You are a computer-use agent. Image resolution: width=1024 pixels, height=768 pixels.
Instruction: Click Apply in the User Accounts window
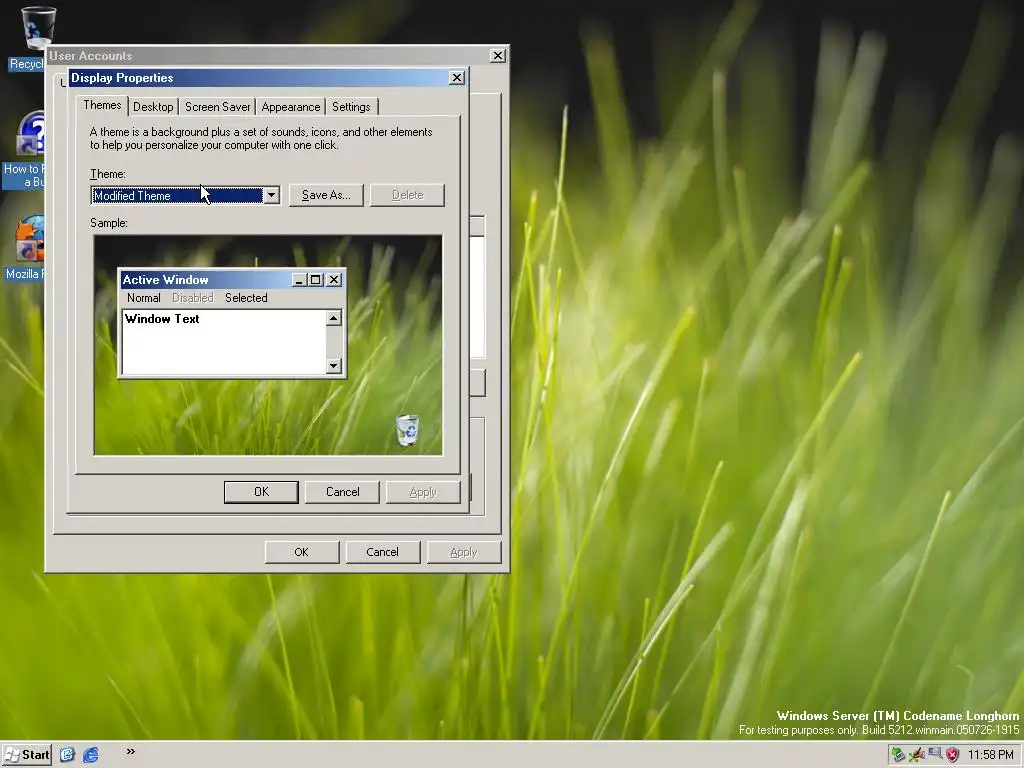[464, 552]
